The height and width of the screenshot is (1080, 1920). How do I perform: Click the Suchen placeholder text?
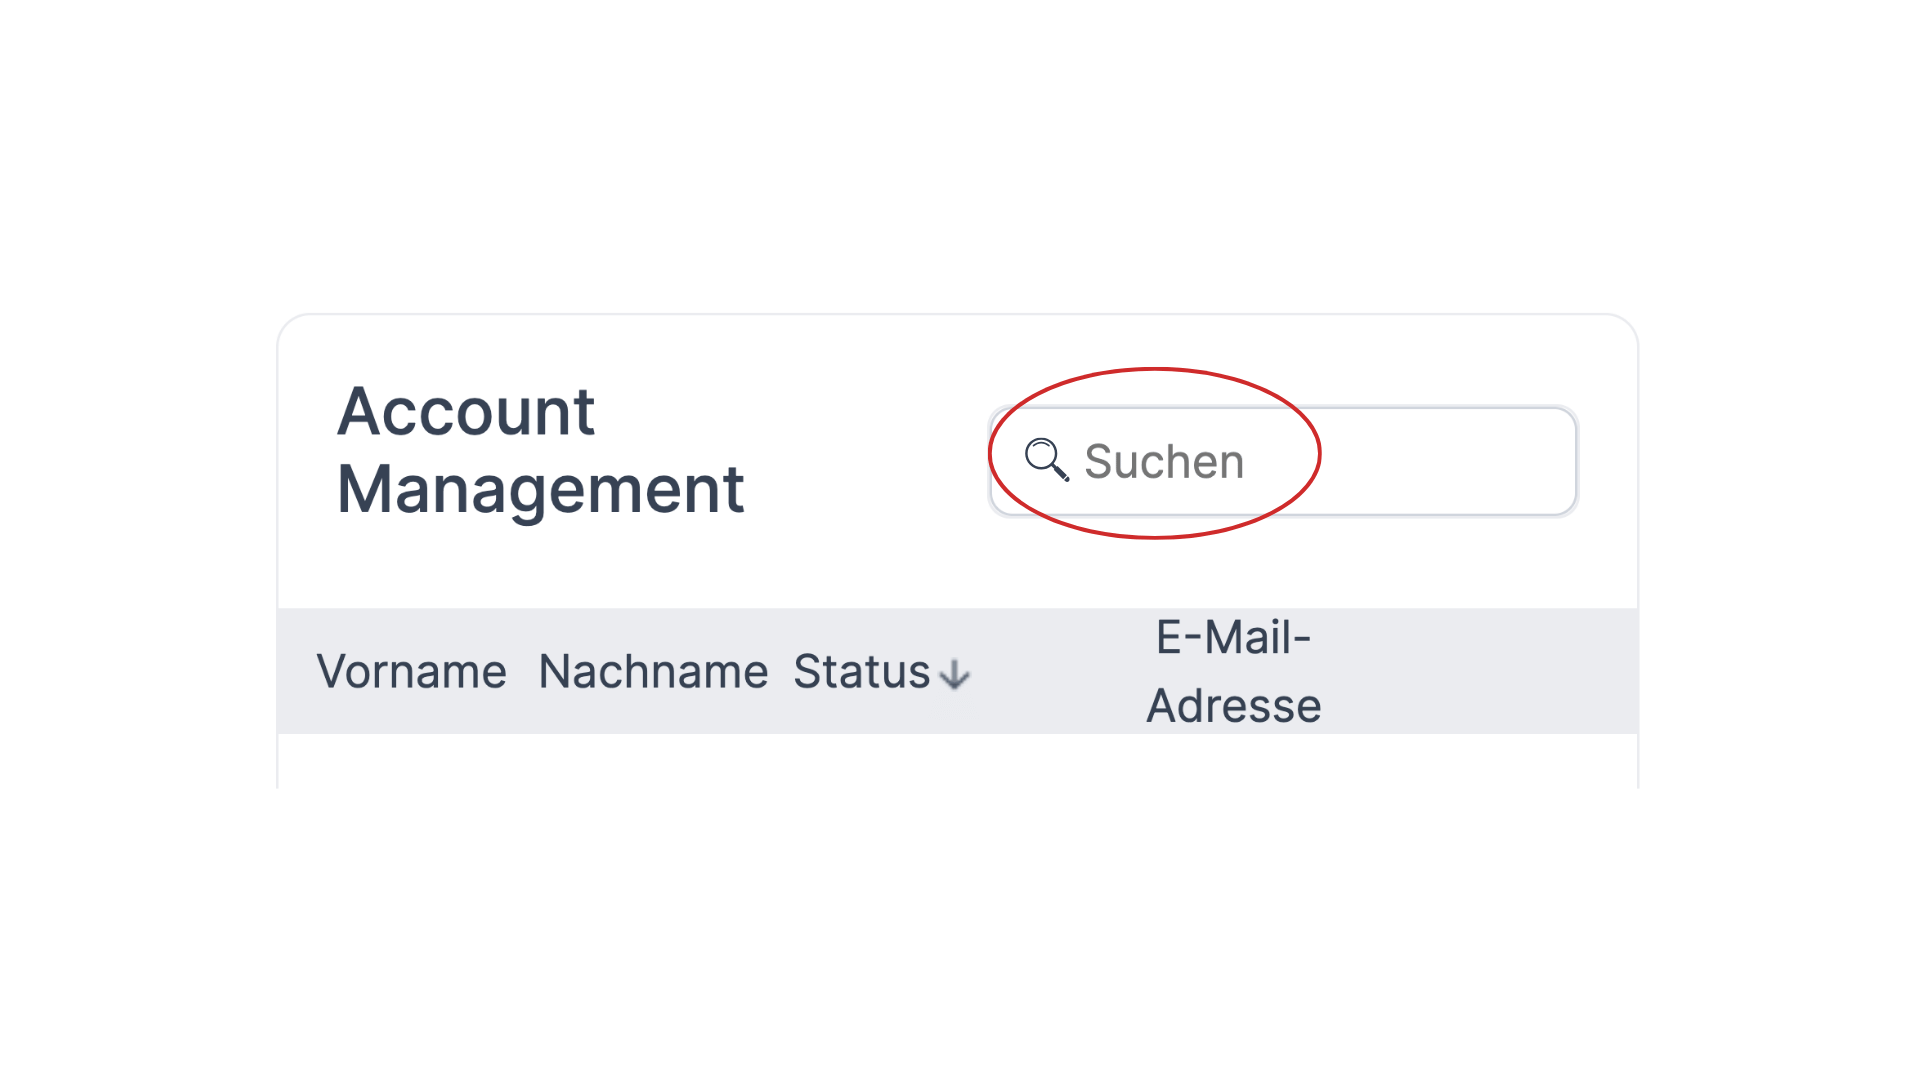[1164, 461]
